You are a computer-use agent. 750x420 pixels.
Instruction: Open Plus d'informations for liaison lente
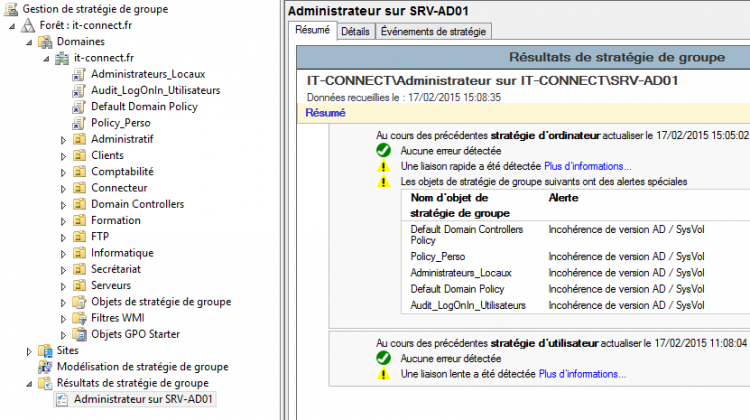[x=583, y=374]
